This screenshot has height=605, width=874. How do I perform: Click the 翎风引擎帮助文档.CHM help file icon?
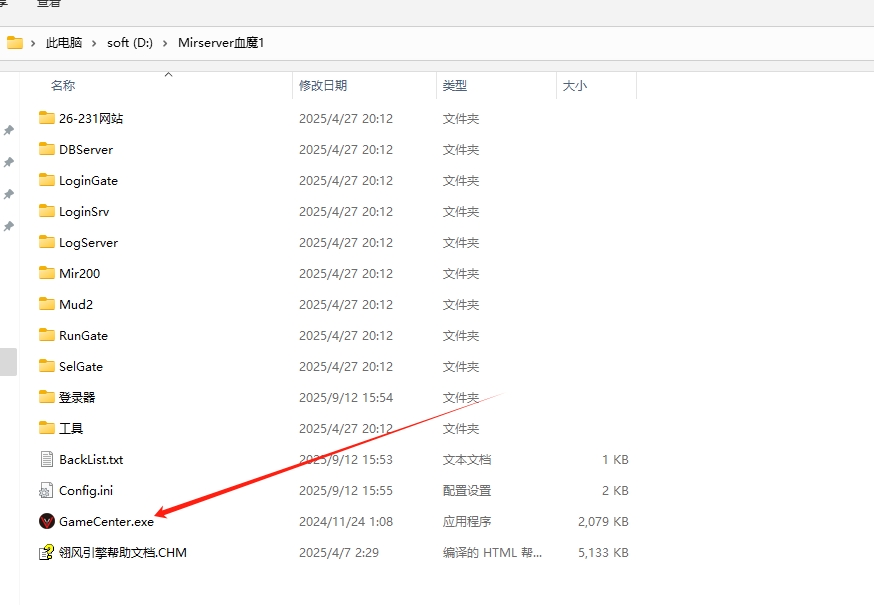click(46, 552)
